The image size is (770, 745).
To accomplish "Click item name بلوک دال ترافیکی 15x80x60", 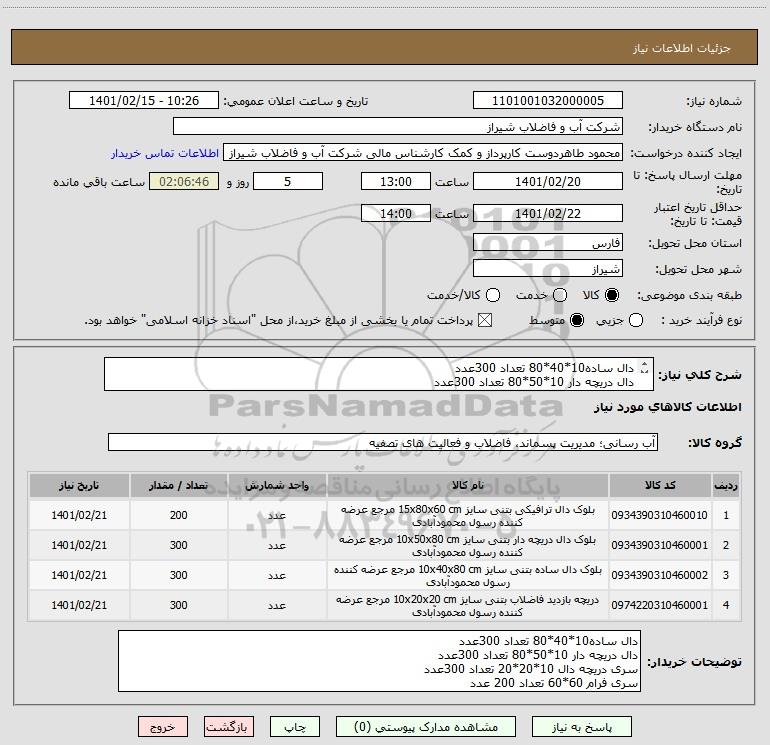I will (468, 516).
